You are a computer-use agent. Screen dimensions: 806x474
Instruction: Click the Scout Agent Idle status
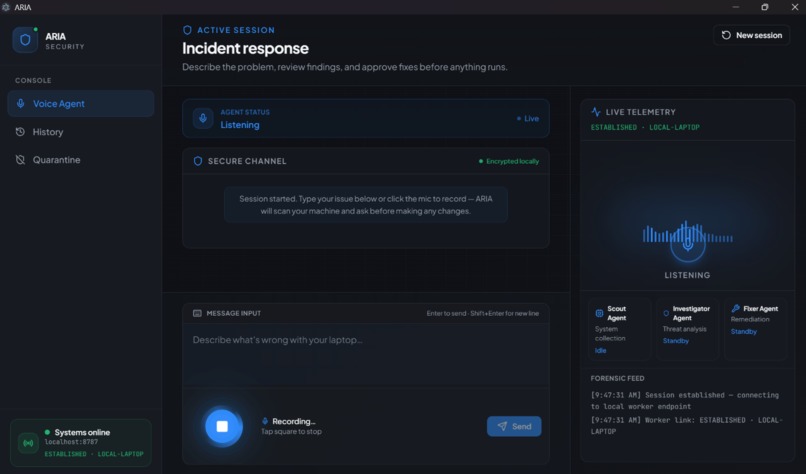pos(600,351)
